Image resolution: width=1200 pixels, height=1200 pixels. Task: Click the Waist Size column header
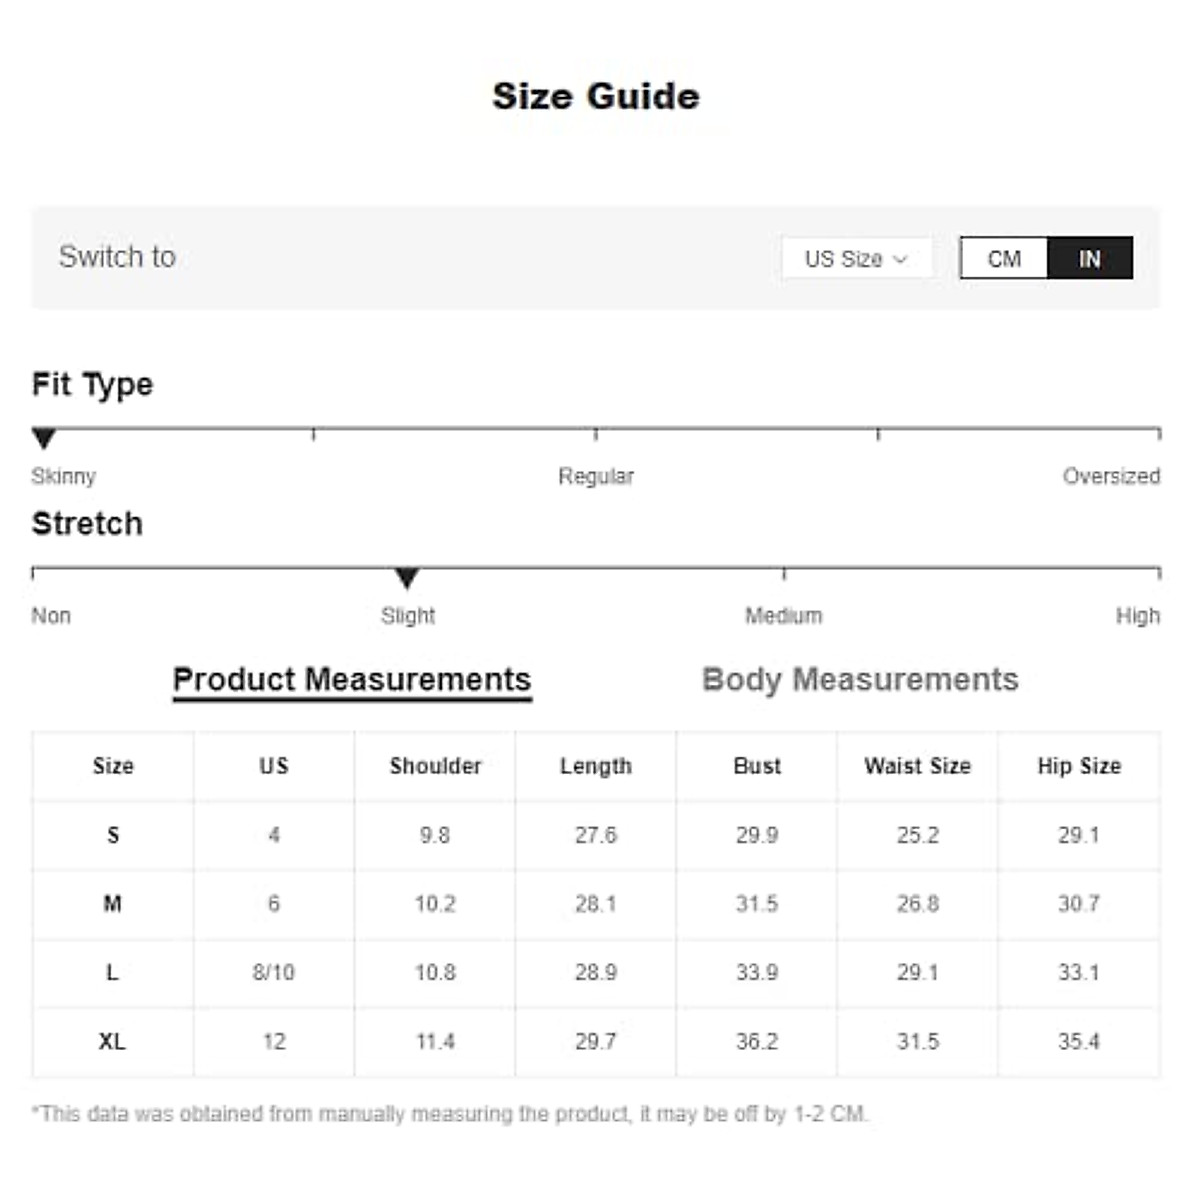[916, 766]
